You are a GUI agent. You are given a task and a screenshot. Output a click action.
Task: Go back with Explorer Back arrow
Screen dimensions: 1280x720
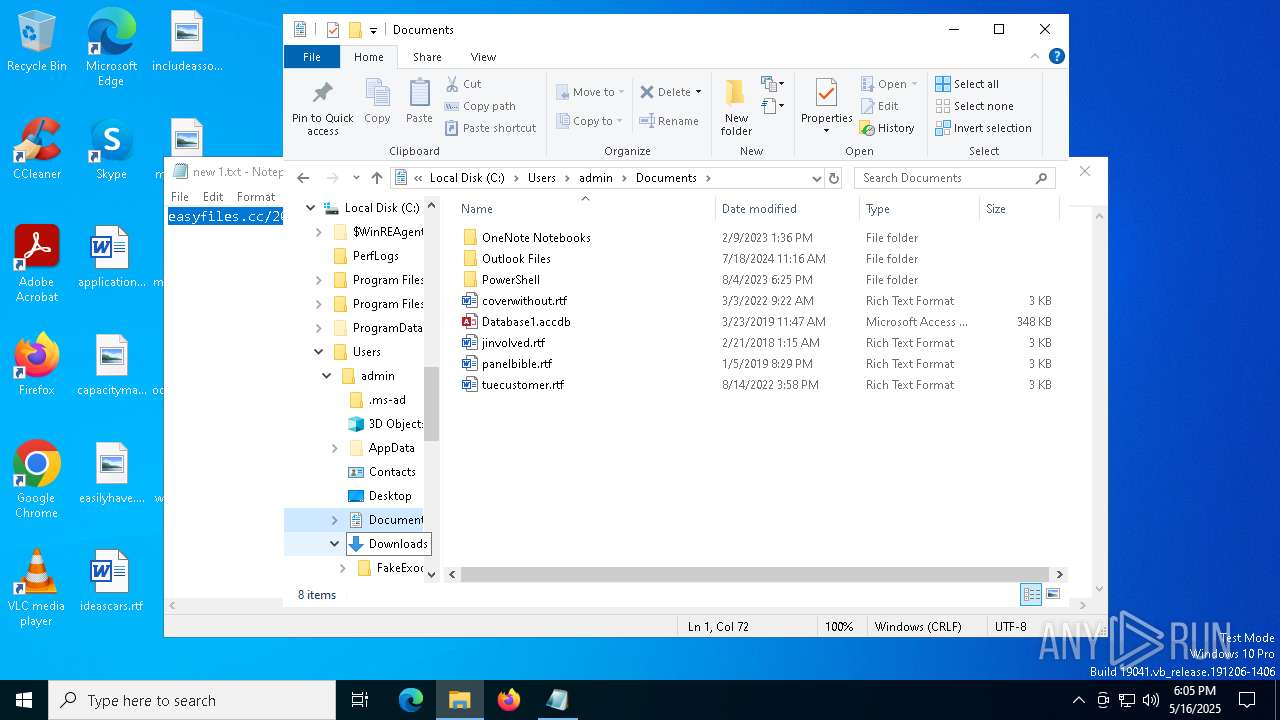pos(303,178)
